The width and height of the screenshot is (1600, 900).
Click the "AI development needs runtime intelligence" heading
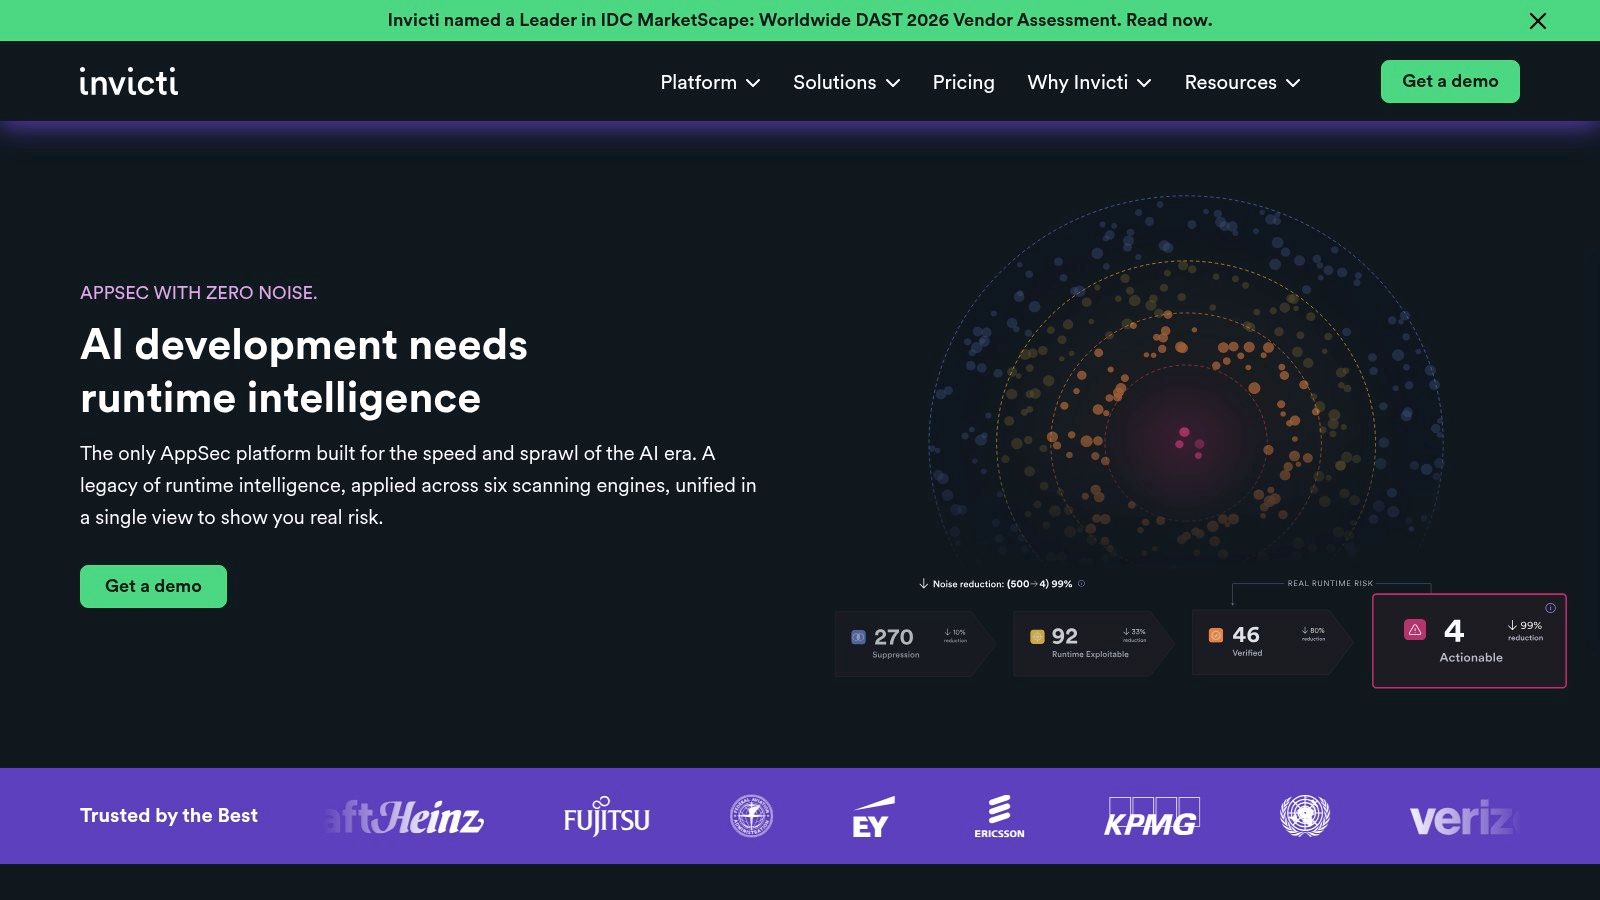(x=304, y=371)
